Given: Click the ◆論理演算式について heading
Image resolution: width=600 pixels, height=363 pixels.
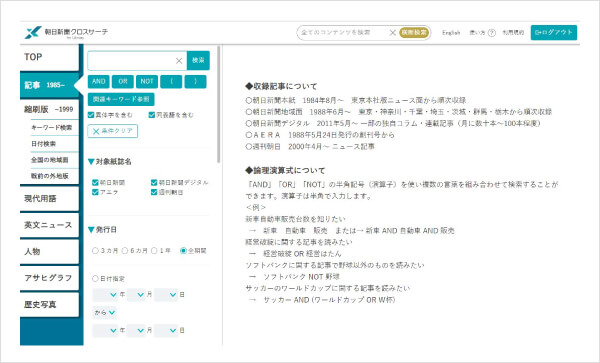Looking at the screenshot, I should [x=285, y=171].
